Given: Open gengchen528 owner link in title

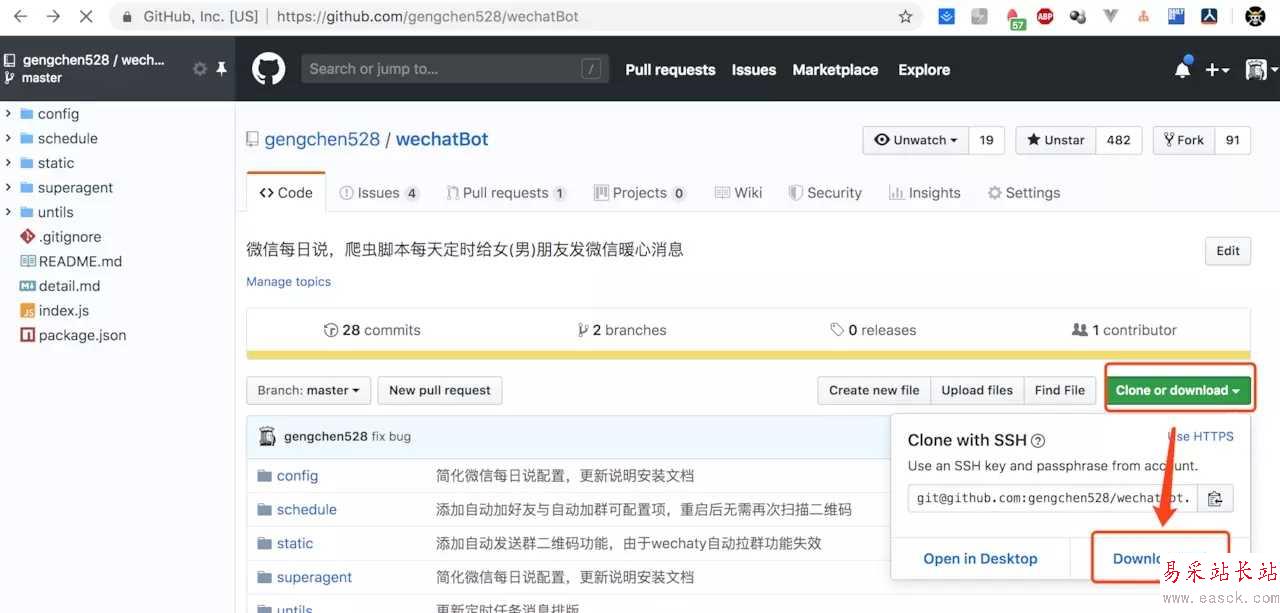Looking at the screenshot, I should coord(322,139).
